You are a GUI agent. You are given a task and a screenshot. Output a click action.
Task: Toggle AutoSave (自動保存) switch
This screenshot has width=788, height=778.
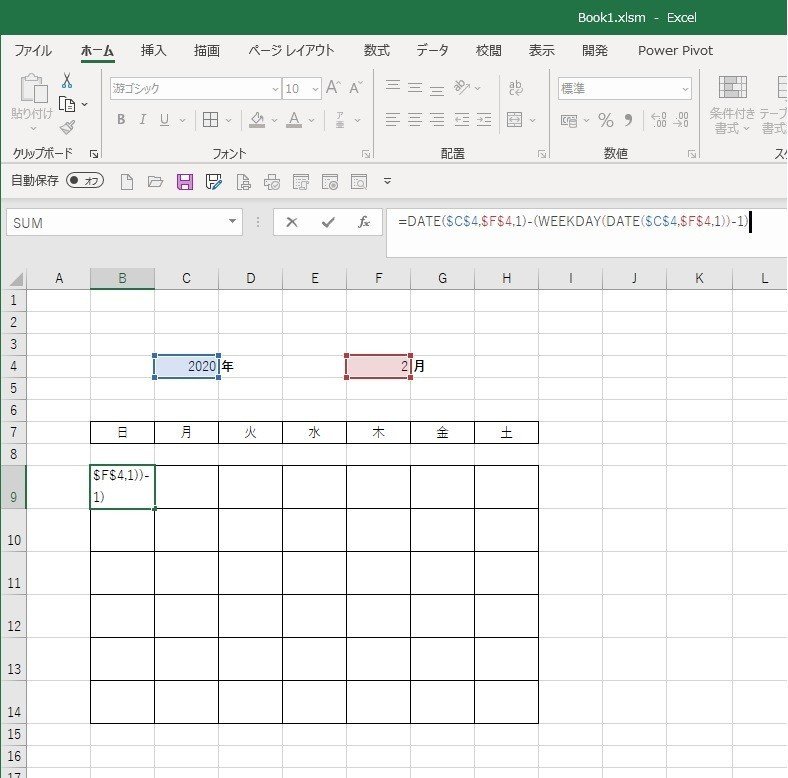[85, 180]
